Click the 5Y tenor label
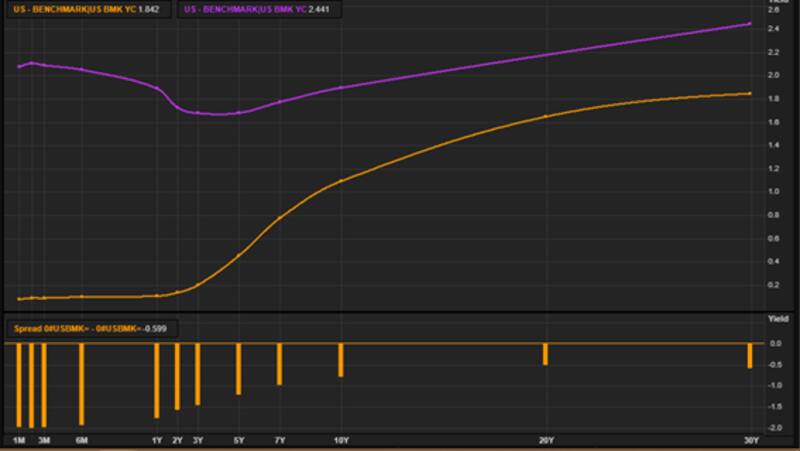The width and height of the screenshot is (800, 451). 239,440
